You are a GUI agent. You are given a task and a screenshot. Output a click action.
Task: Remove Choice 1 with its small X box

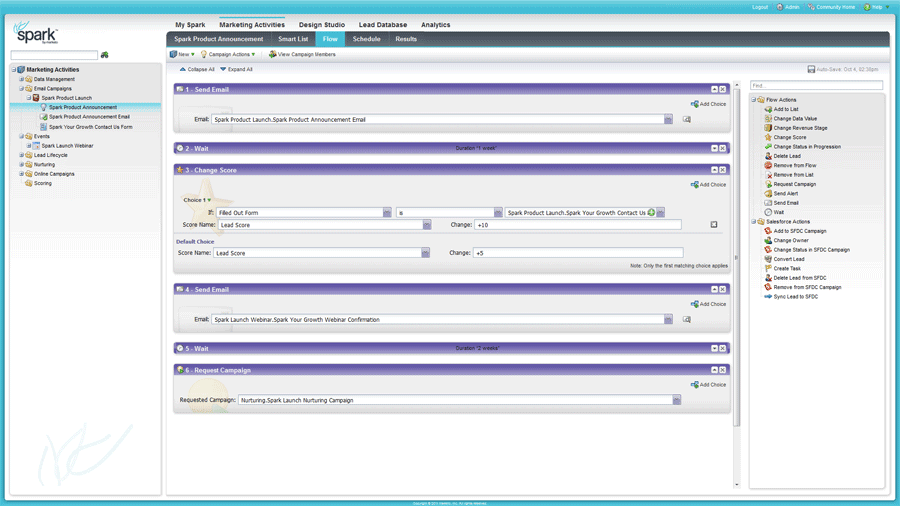click(714, 224)
